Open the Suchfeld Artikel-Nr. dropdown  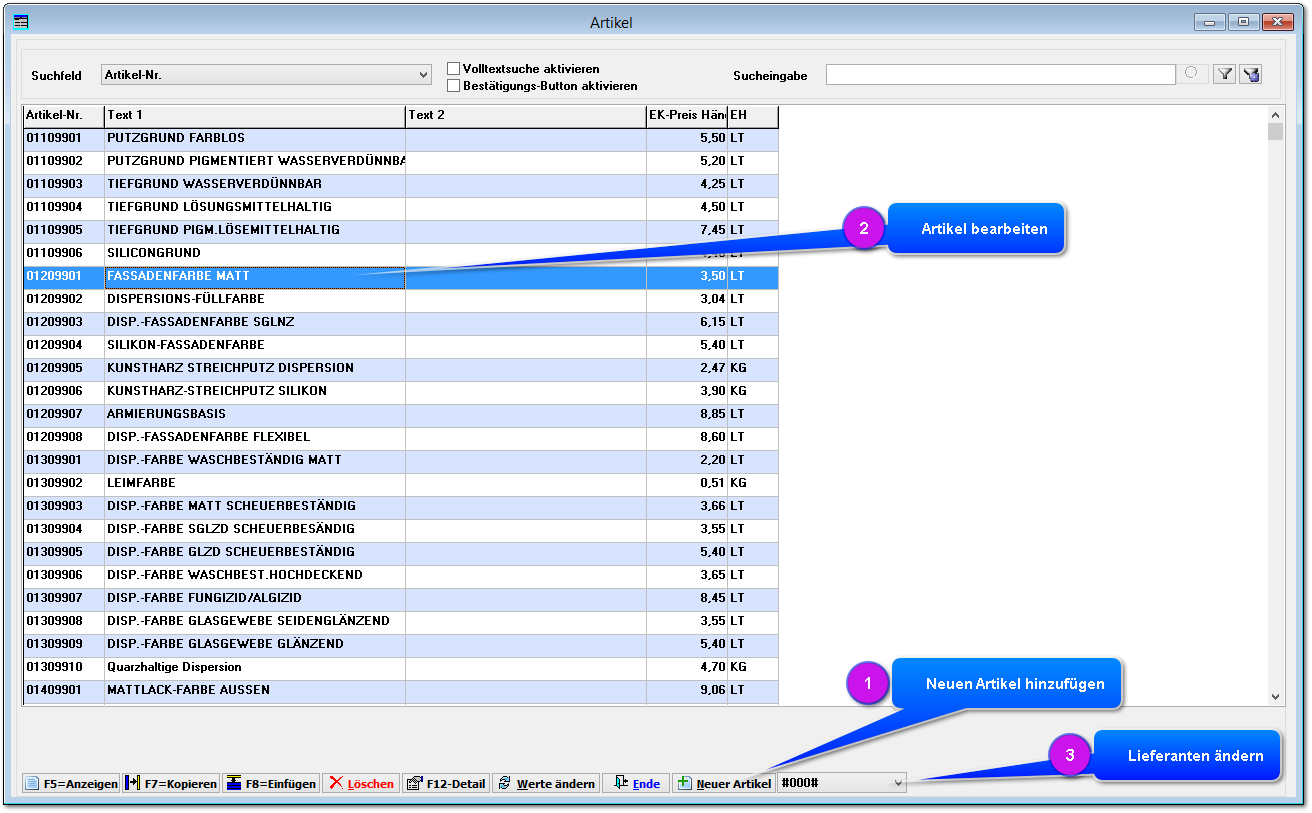point(266,75)
